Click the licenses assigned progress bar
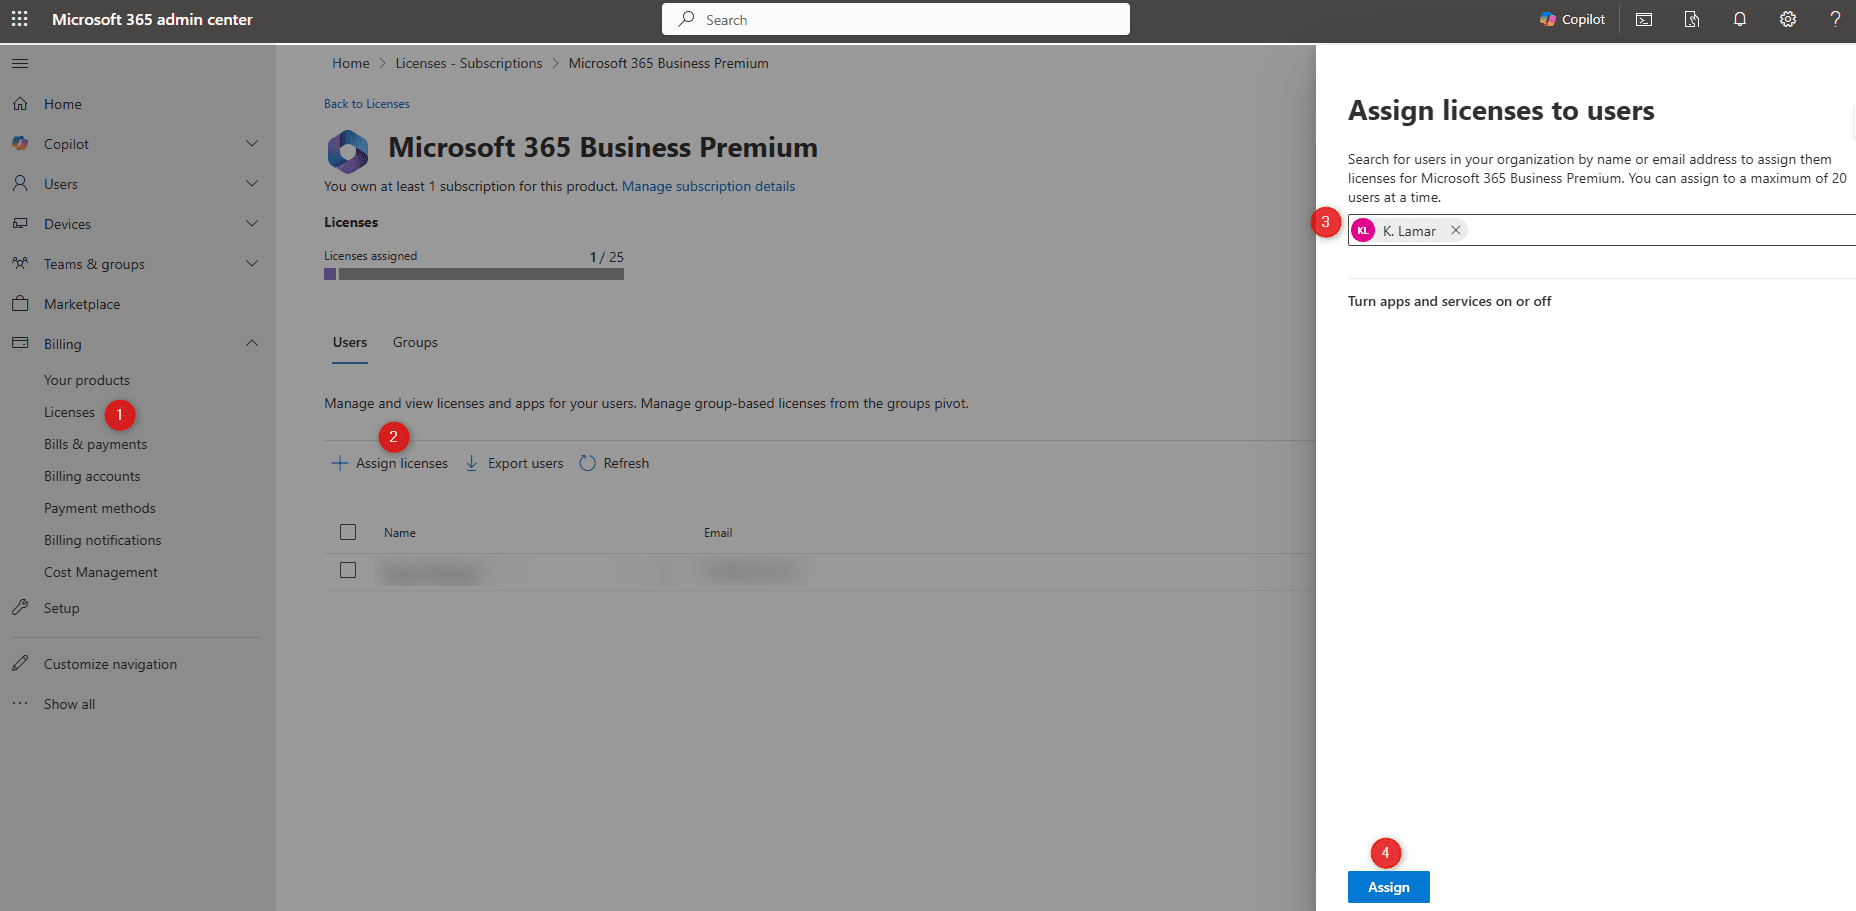The image size is (1856, 911). (x=474, y=274)
